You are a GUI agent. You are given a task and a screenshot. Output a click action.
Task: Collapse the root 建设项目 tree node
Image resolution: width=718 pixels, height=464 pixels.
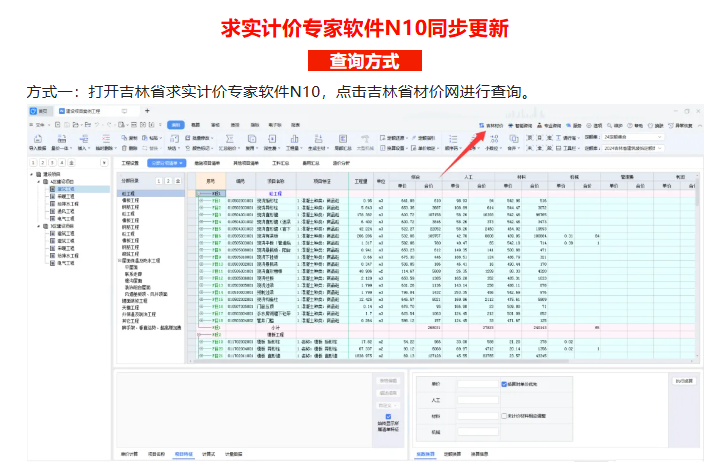pyautogui.click(x=32, y=174)
